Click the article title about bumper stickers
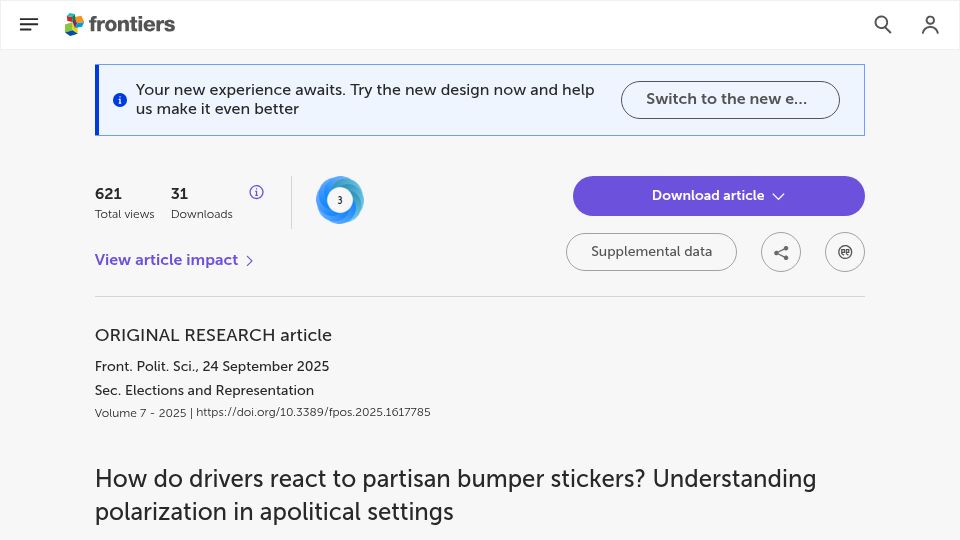960x540 pixels. (456, 495)
